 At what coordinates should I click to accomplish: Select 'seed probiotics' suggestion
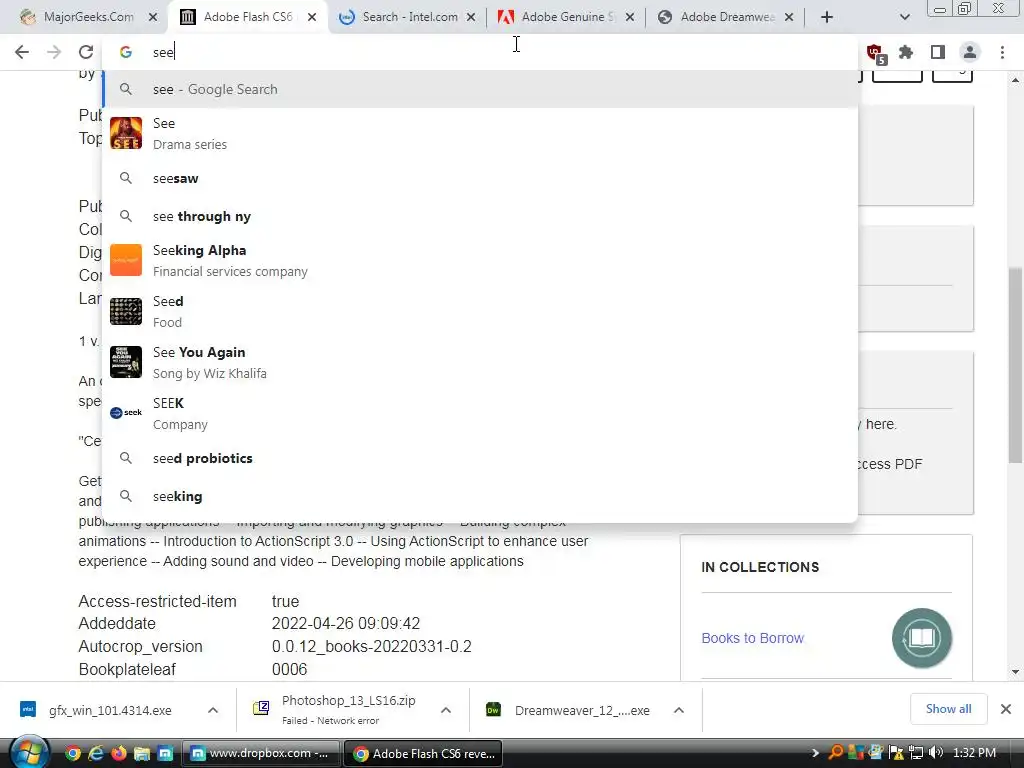480,458
